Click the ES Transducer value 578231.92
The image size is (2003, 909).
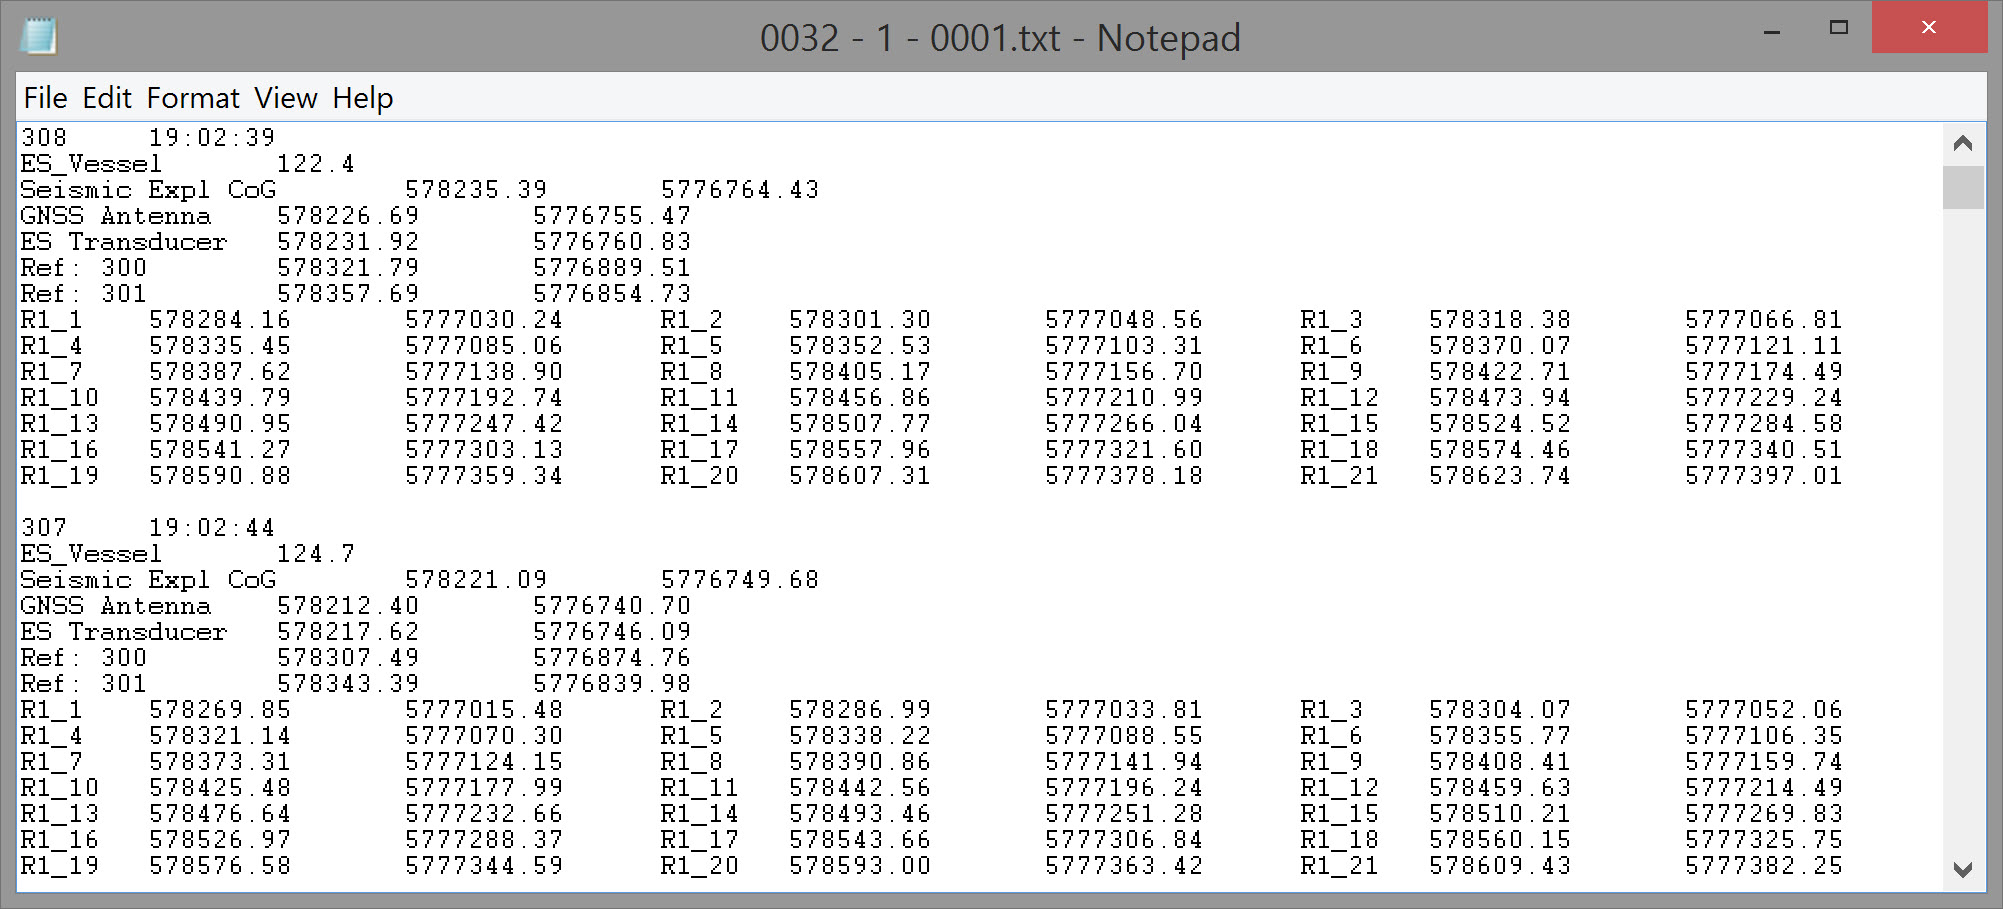(x=348, y=241)
